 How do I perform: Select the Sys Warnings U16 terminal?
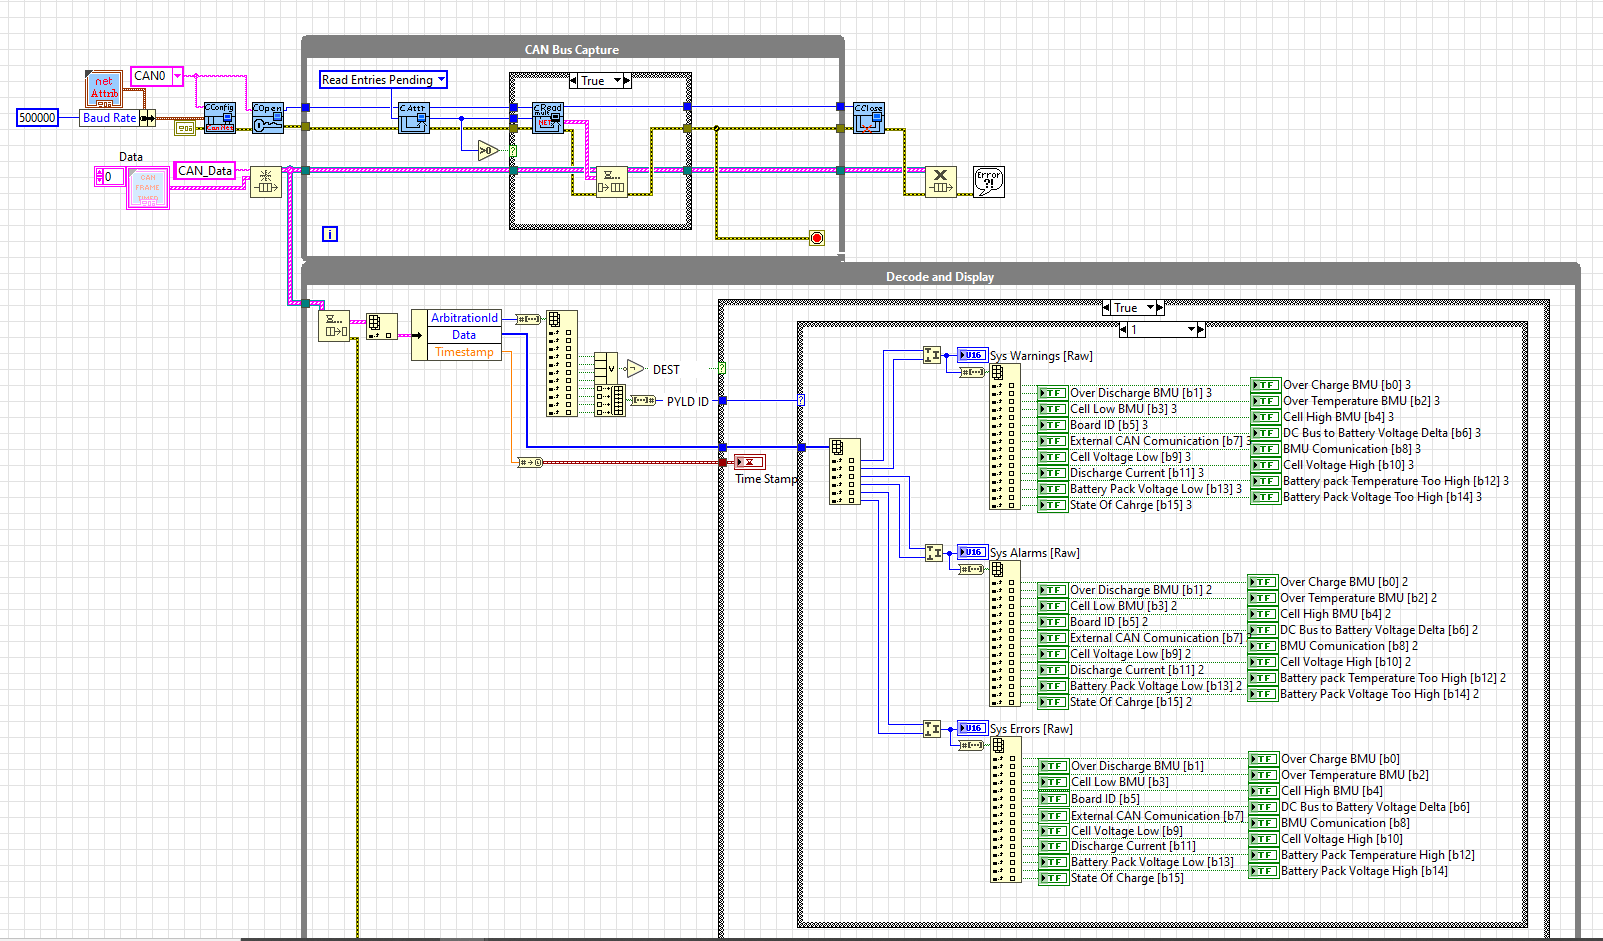click(972, 355)
